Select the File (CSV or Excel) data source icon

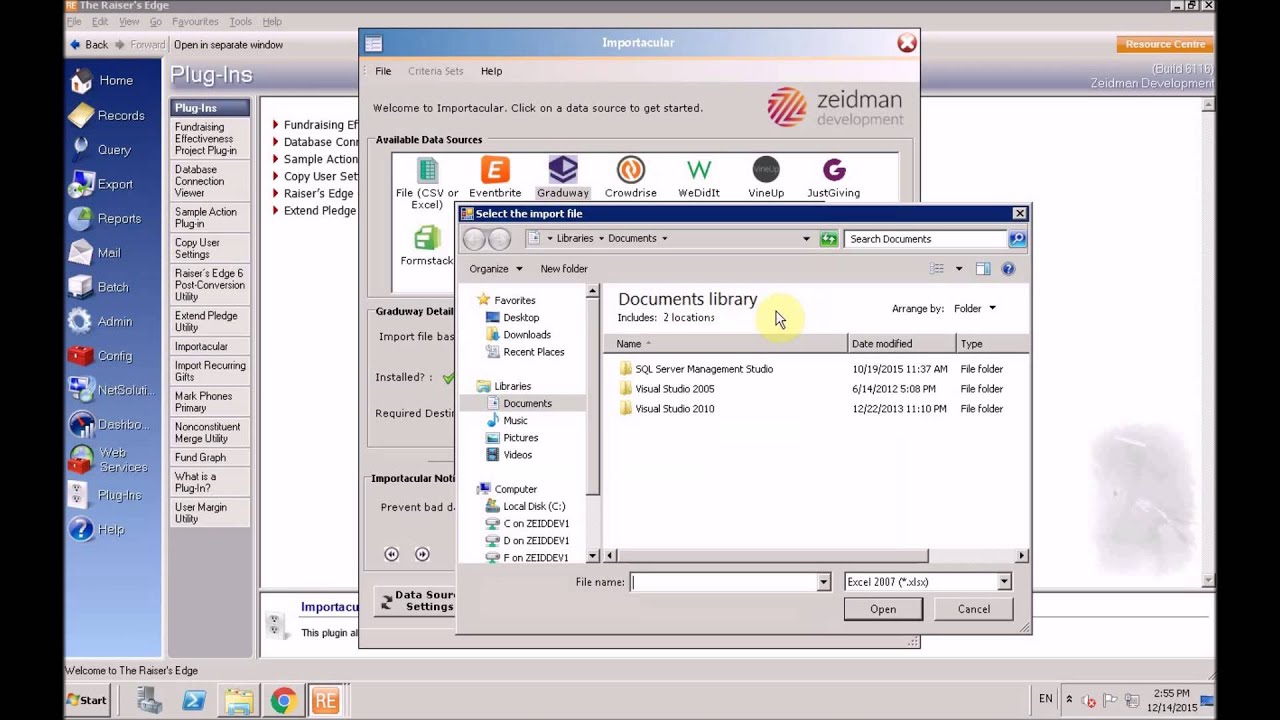tap(427, 170)
